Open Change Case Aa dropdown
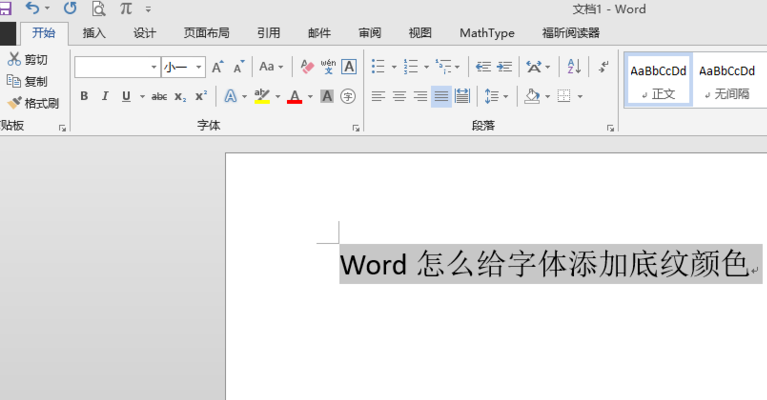This screenshot has height=400, width=767. [271, 67]
